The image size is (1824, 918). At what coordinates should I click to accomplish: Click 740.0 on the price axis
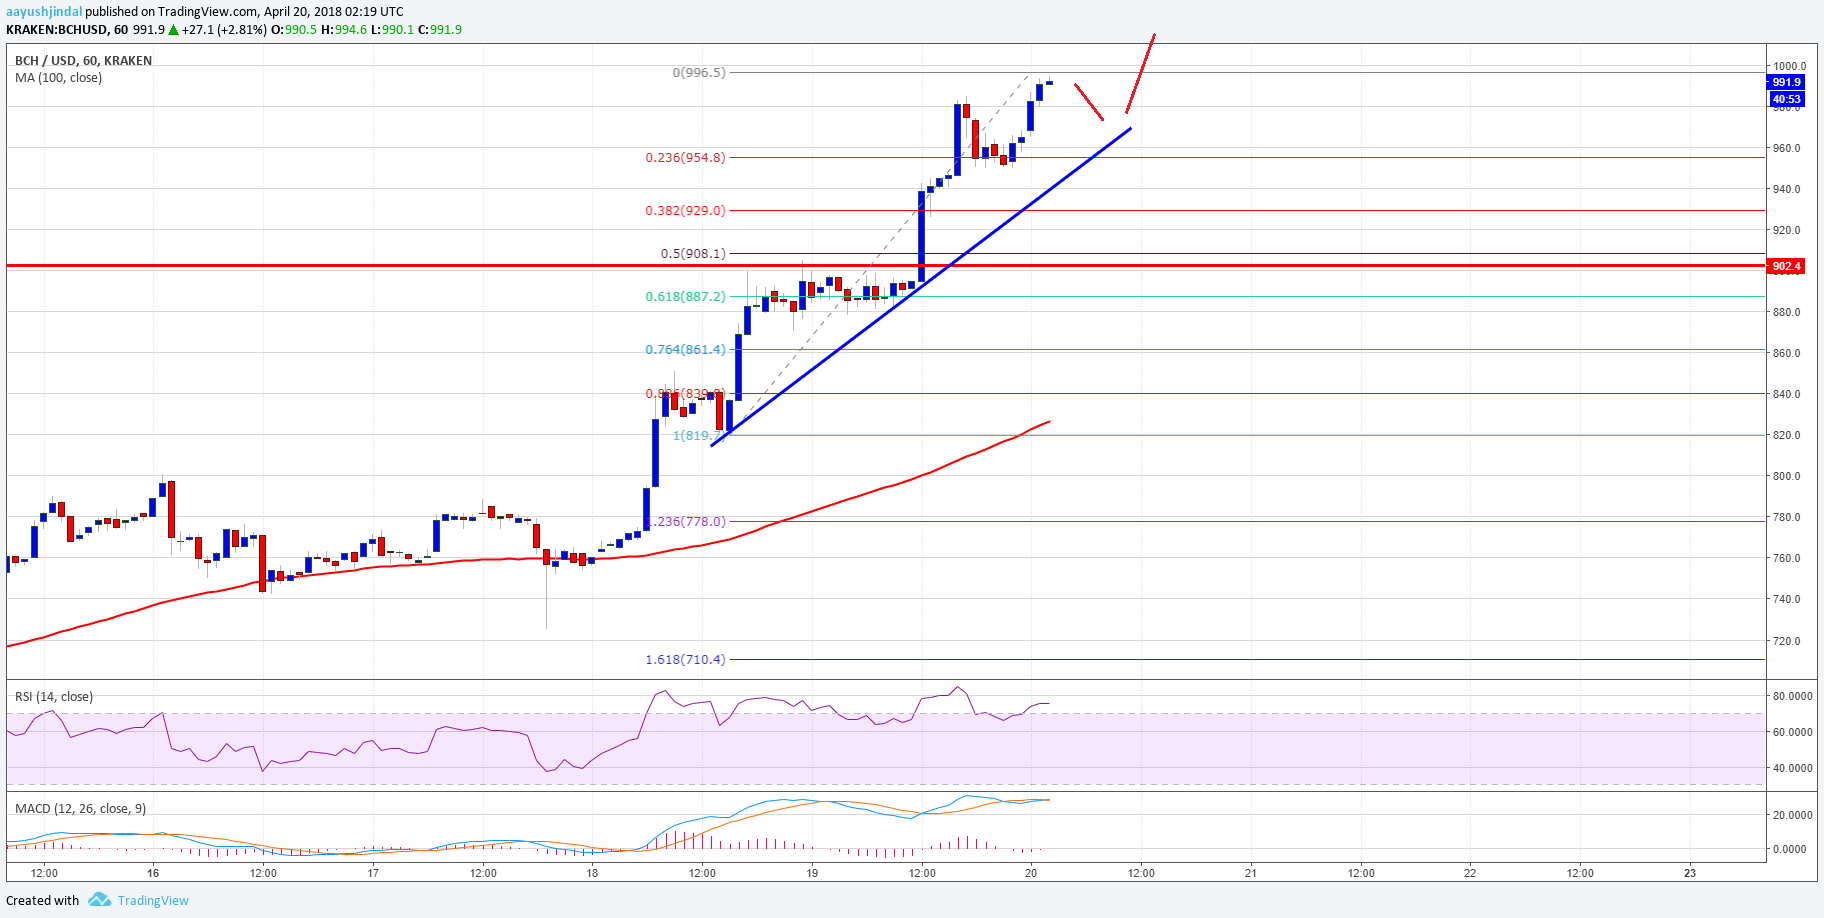[x=1786, y=599]
